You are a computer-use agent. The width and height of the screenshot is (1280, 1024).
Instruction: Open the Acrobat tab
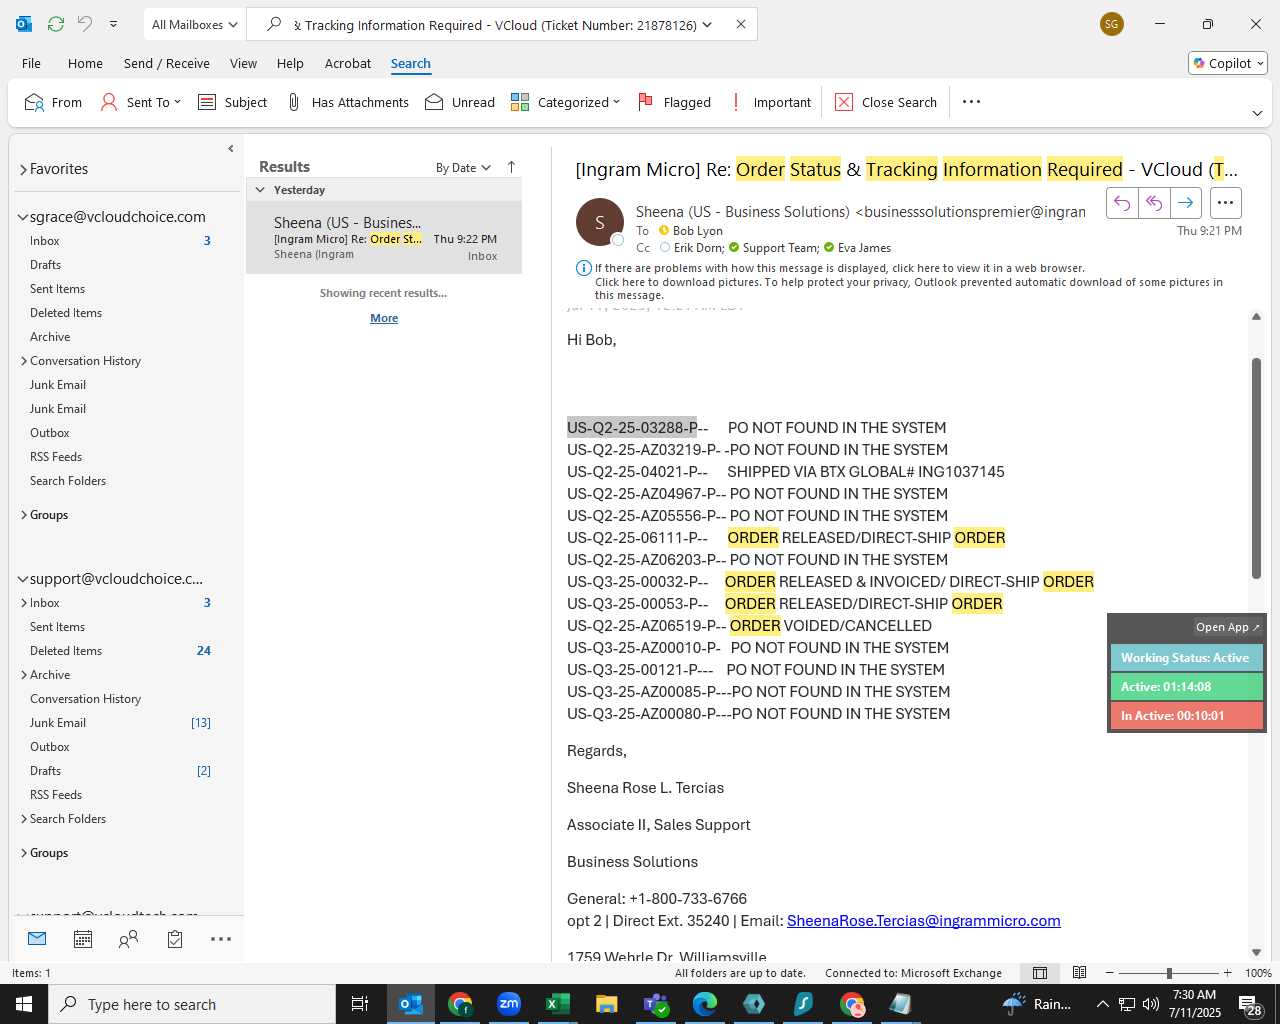[x=348, y=63]
